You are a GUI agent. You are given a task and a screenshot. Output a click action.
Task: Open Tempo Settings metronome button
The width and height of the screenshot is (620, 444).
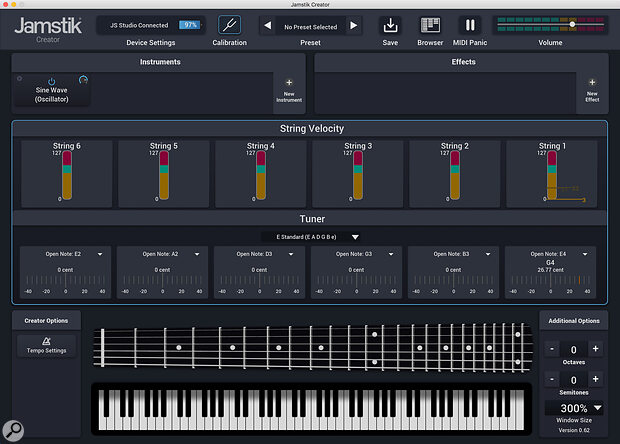pos(46,345)
